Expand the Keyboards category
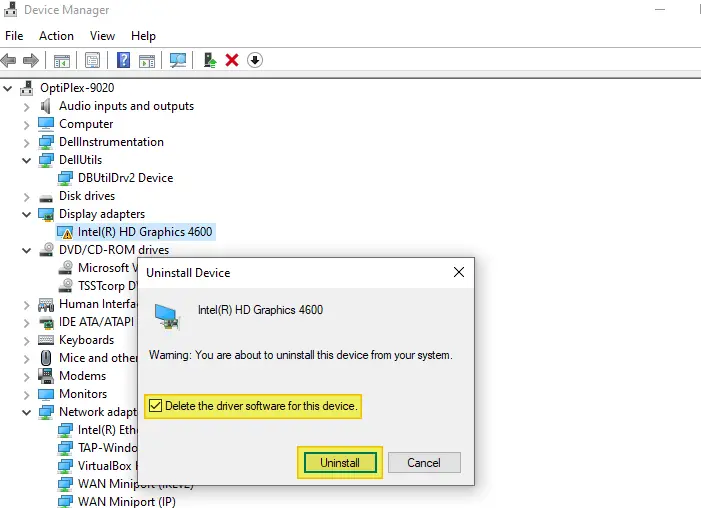 coord(26,341)
